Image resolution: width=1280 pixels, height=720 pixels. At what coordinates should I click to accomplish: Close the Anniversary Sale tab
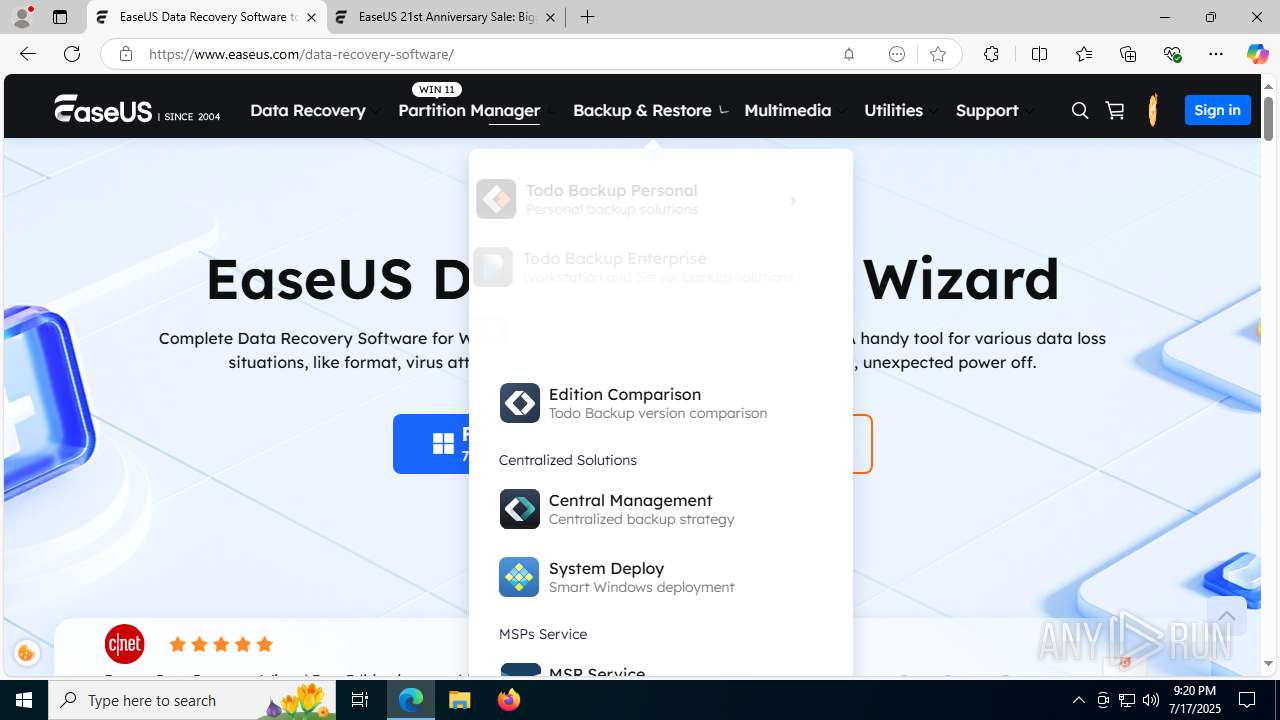[550, 17]
